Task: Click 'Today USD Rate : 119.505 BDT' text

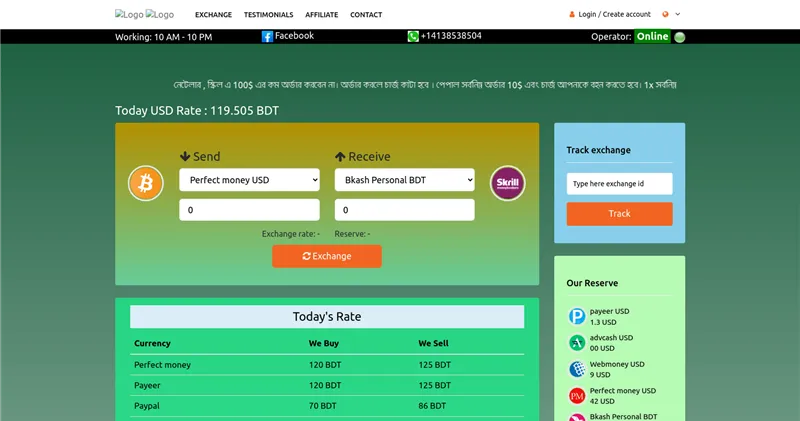Action: pos(197,111)
